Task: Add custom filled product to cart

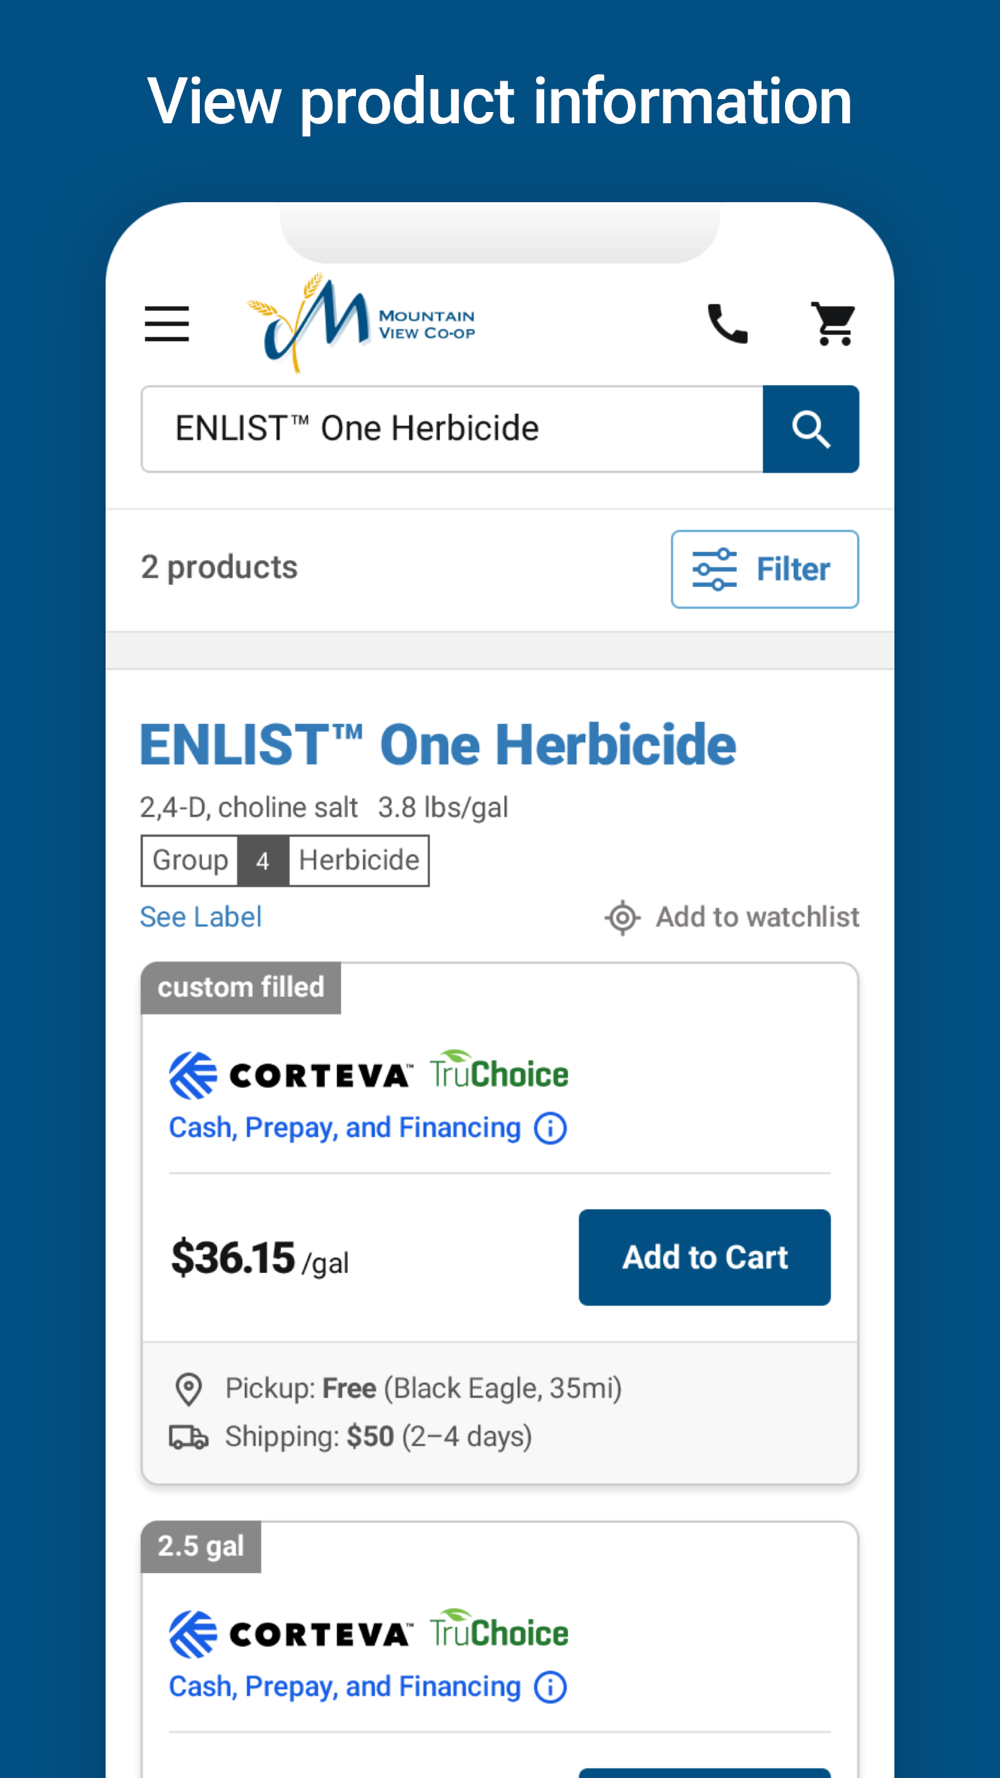Action: (x=705, y=1257)
